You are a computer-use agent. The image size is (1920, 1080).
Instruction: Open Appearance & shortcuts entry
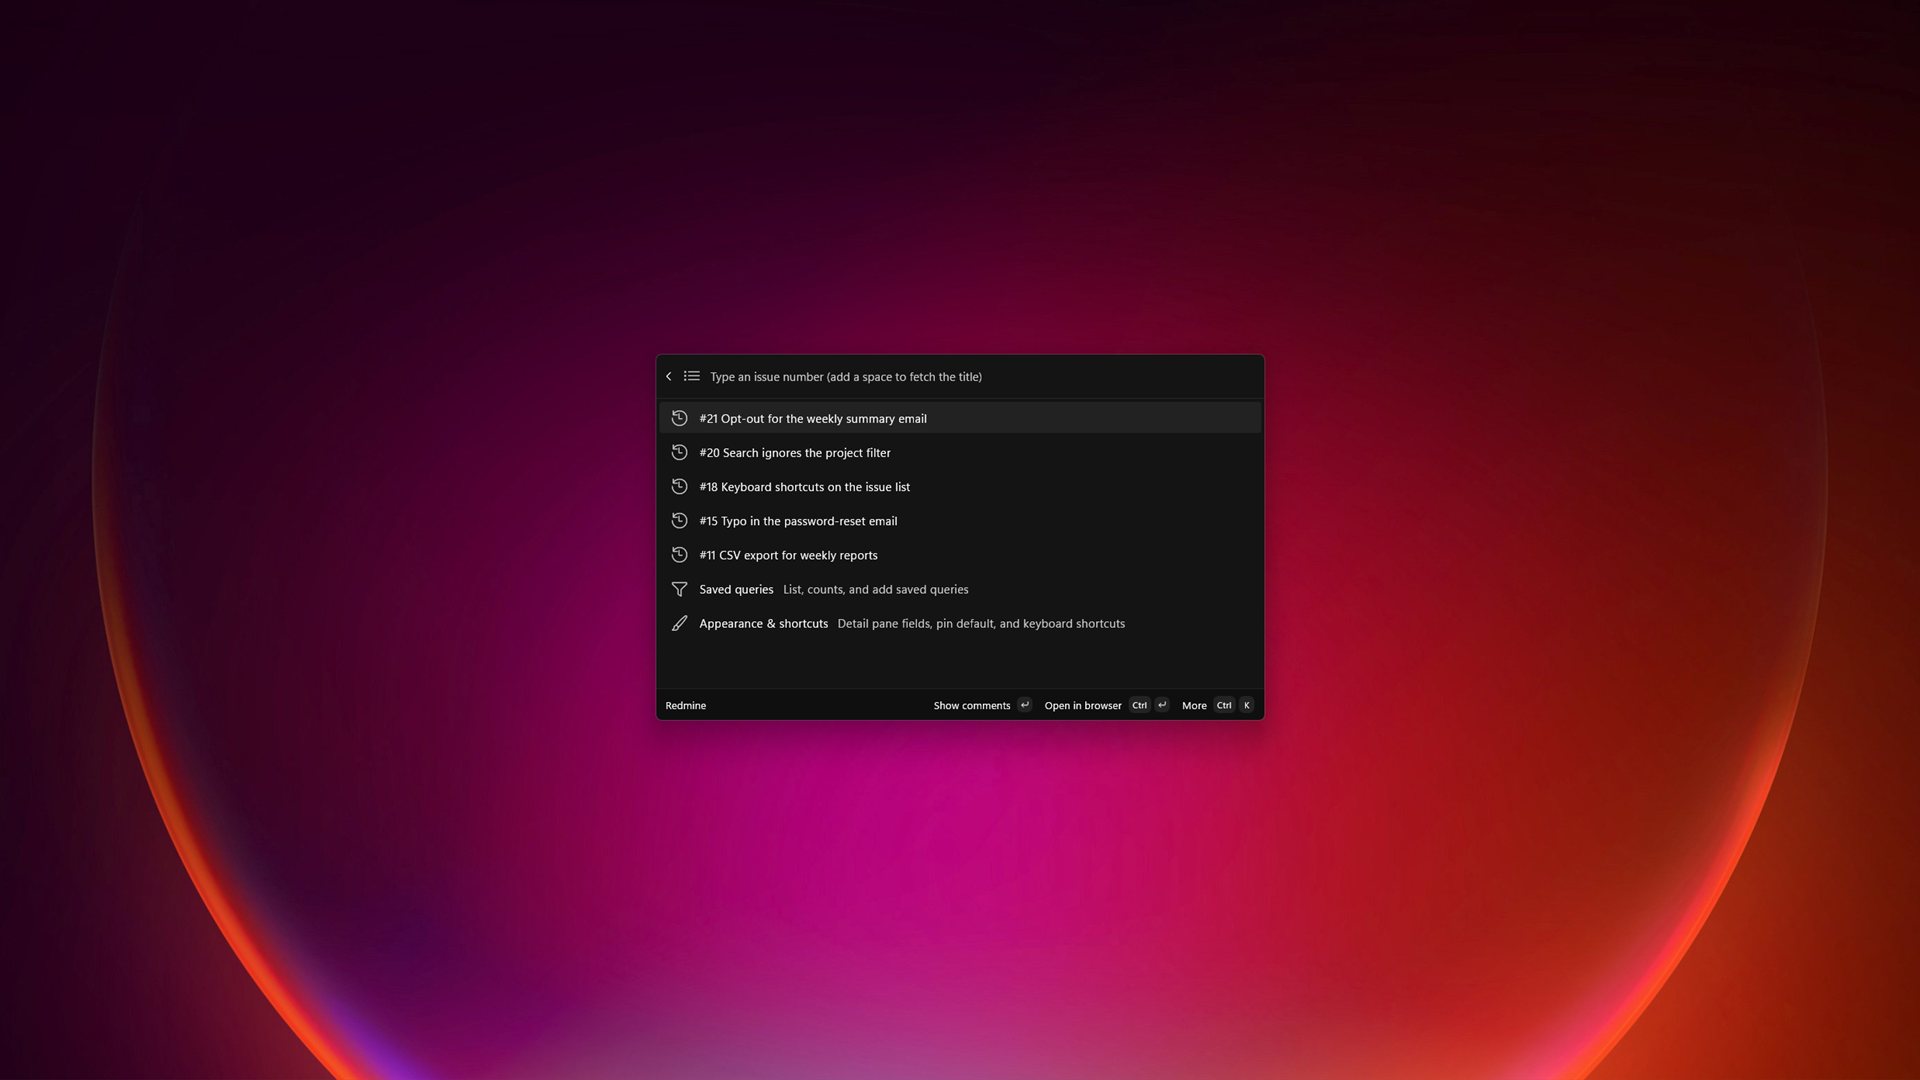(x=960, y=623)
